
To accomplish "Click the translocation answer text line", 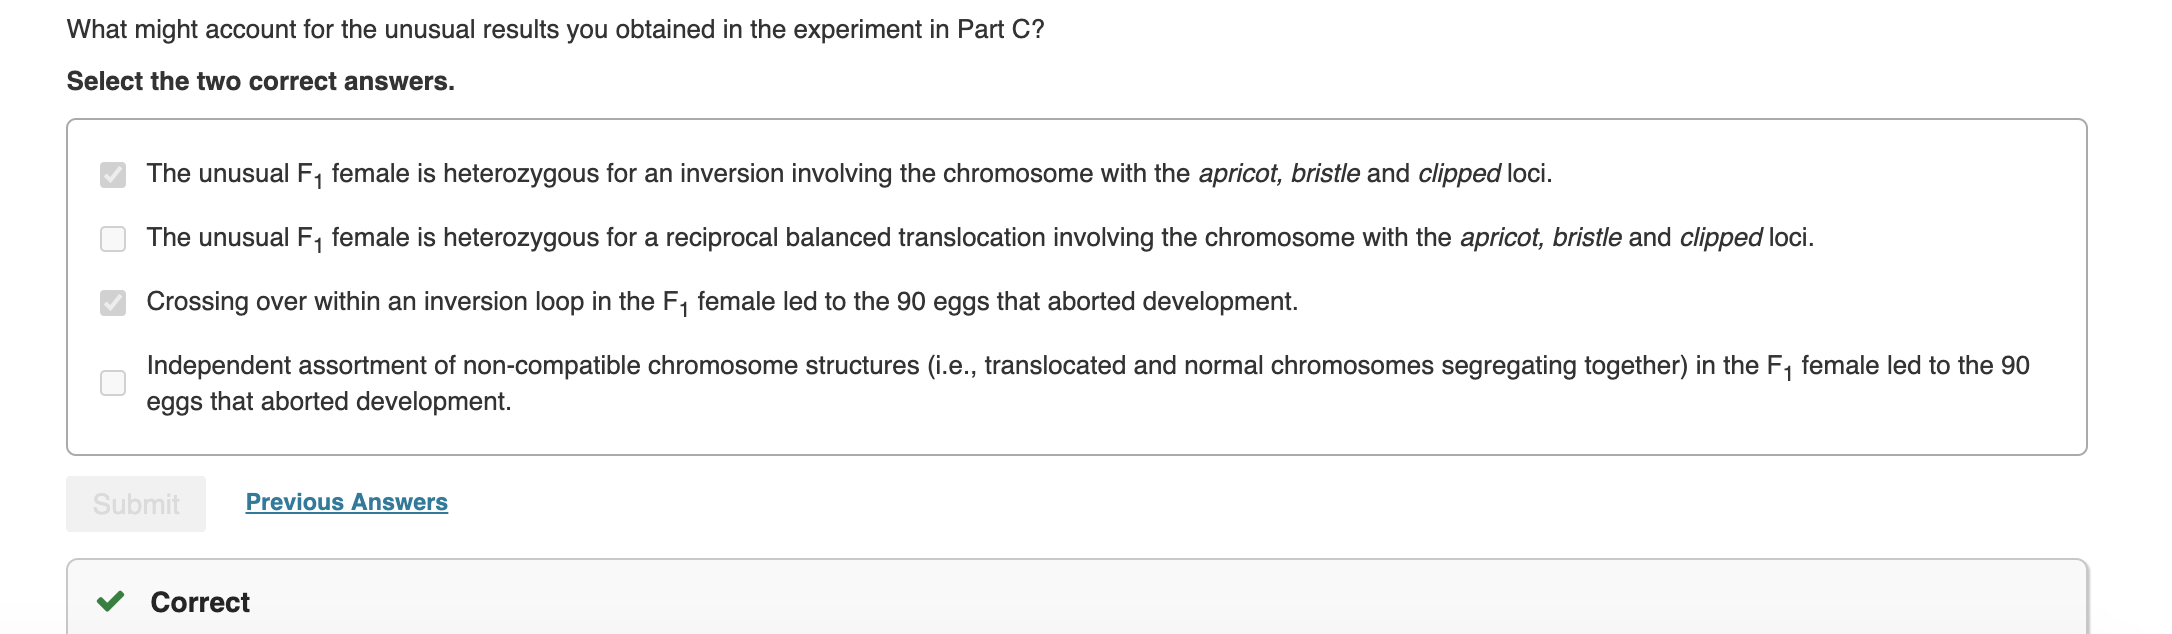I will (x=980, y=237).
